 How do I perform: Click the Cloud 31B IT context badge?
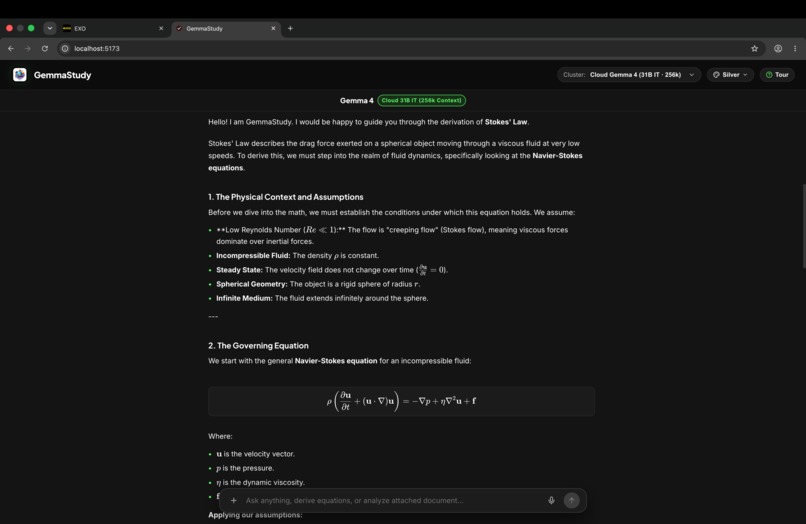coord(422,100)
